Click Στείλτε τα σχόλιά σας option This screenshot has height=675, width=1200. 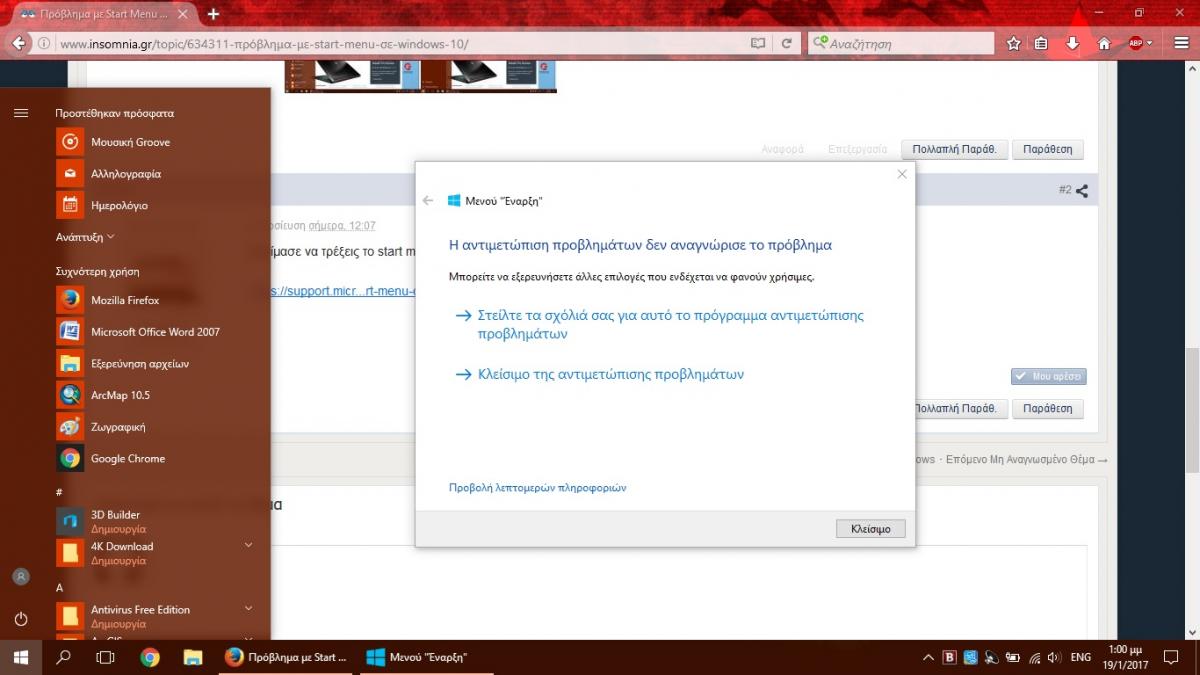click(x=660, y=324)
